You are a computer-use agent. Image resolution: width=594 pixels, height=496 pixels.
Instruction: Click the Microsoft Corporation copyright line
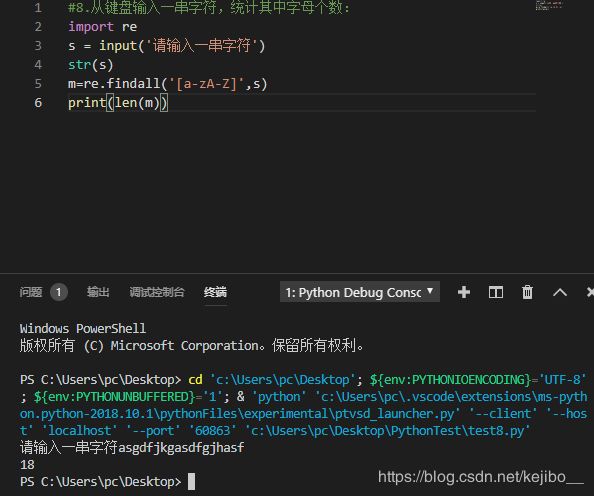pos(192,345)
